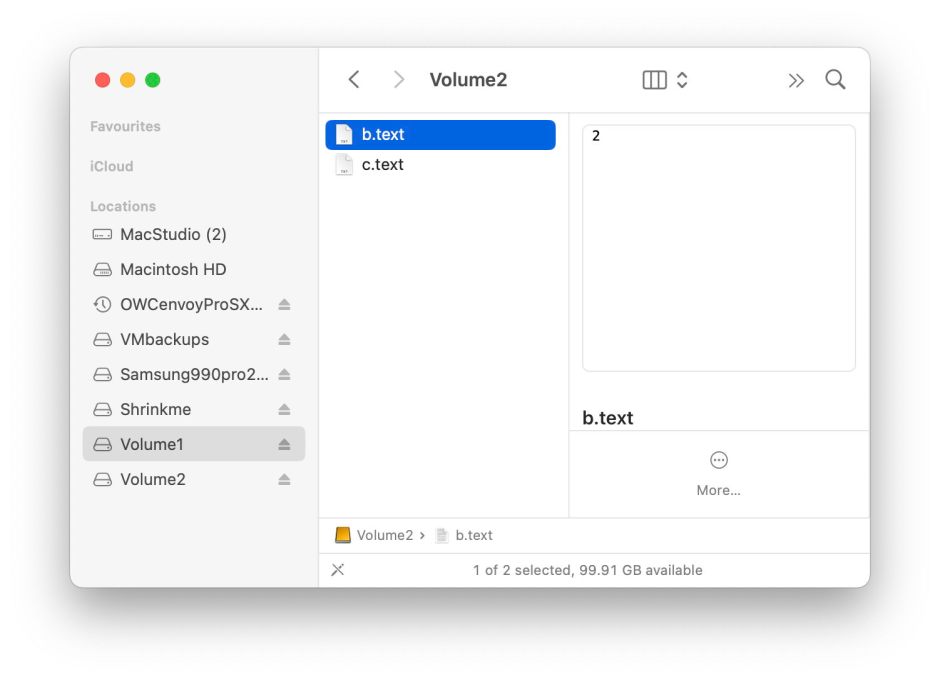Eject the VMbackups volume
Screen dimensions: 940x680
[284, 339]
